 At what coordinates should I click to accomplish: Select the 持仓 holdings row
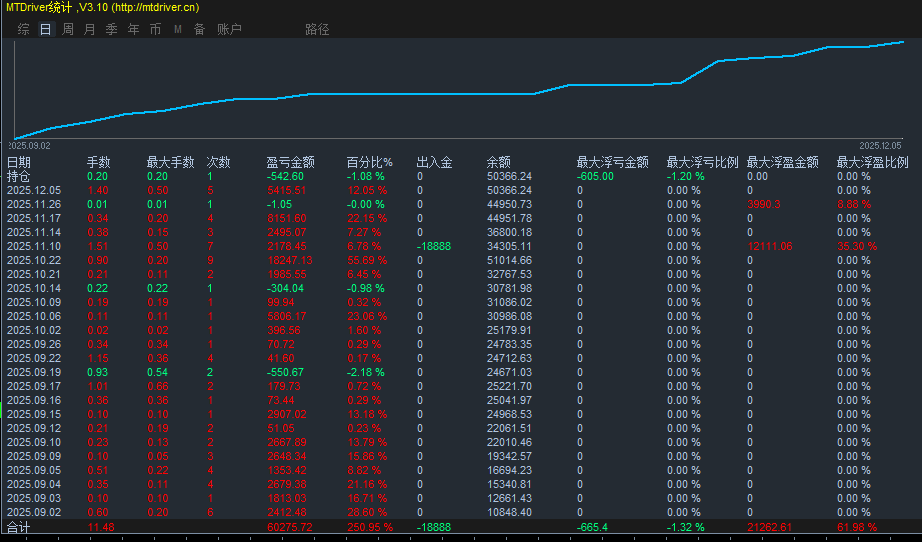tap(19, 176)
